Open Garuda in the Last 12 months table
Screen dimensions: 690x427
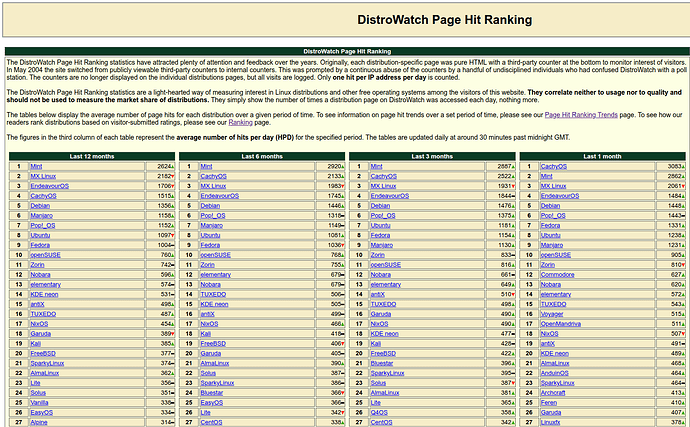pyautogui.click(x=40, y=334)
